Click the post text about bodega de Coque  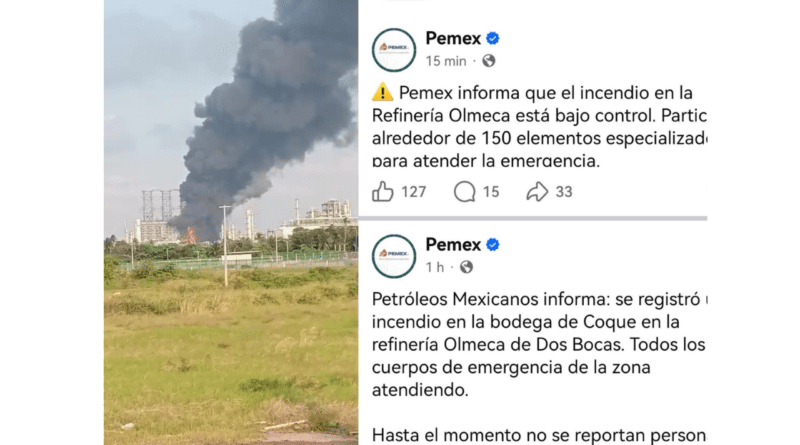click(539, 344)
